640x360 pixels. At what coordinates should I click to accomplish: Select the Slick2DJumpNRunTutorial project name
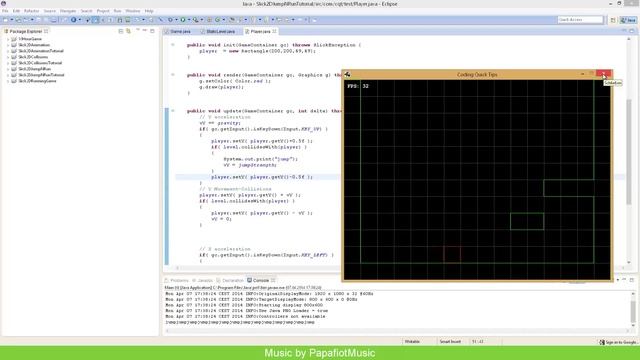pyautogui.click(x=41, y=75)
